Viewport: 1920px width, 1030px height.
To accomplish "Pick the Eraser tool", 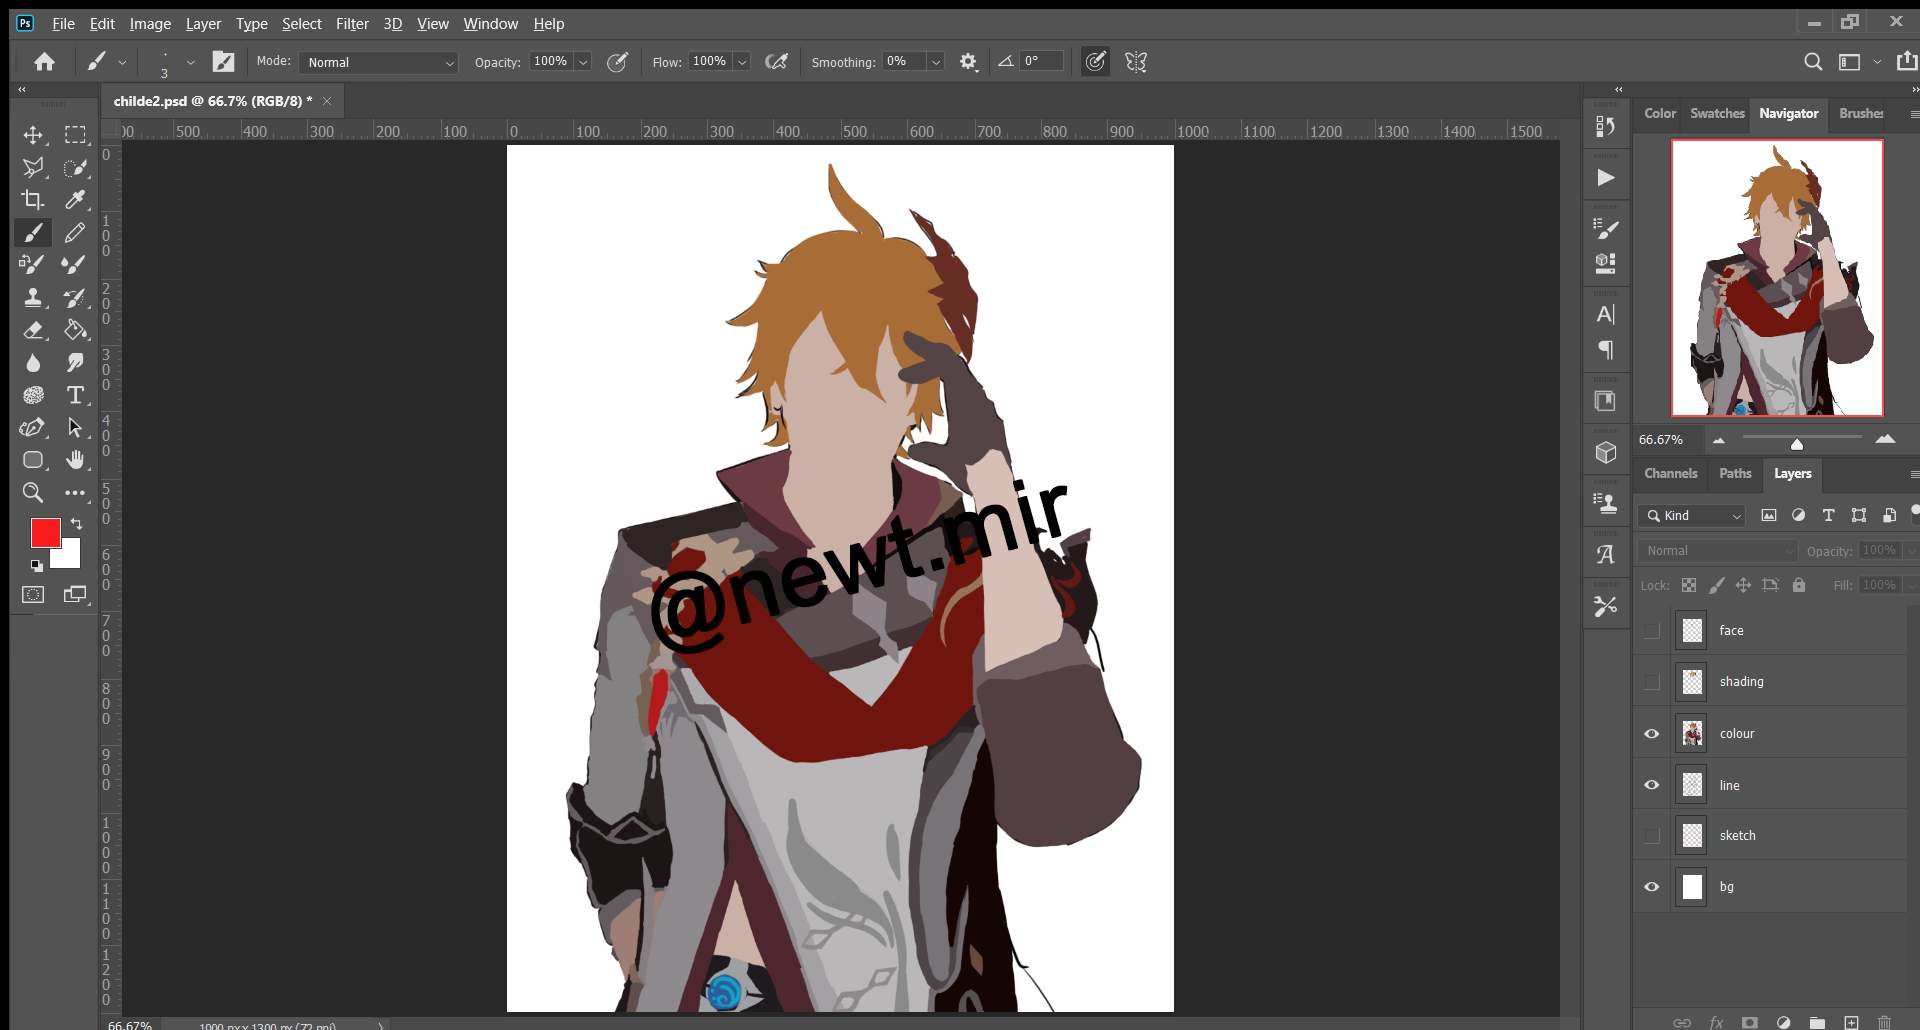I will click(33, 330).
